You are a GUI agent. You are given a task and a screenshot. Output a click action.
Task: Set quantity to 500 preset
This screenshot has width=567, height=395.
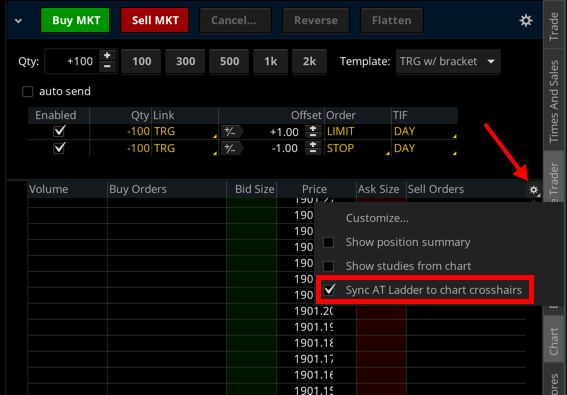(229, 61)
